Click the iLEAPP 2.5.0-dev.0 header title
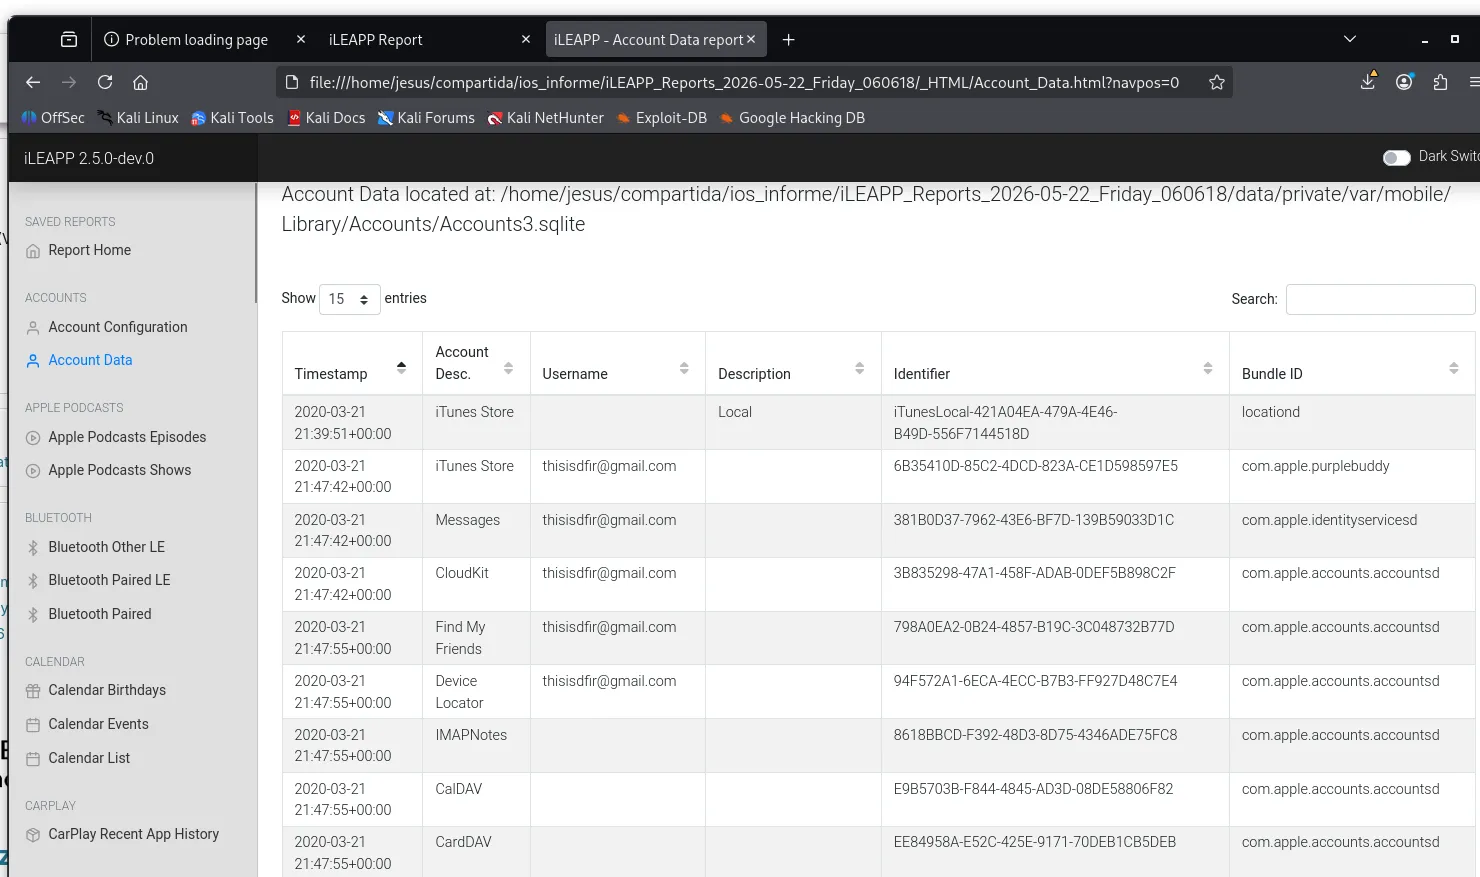The width and height of the screenshot is (1480, 877). tap(89, 158)
